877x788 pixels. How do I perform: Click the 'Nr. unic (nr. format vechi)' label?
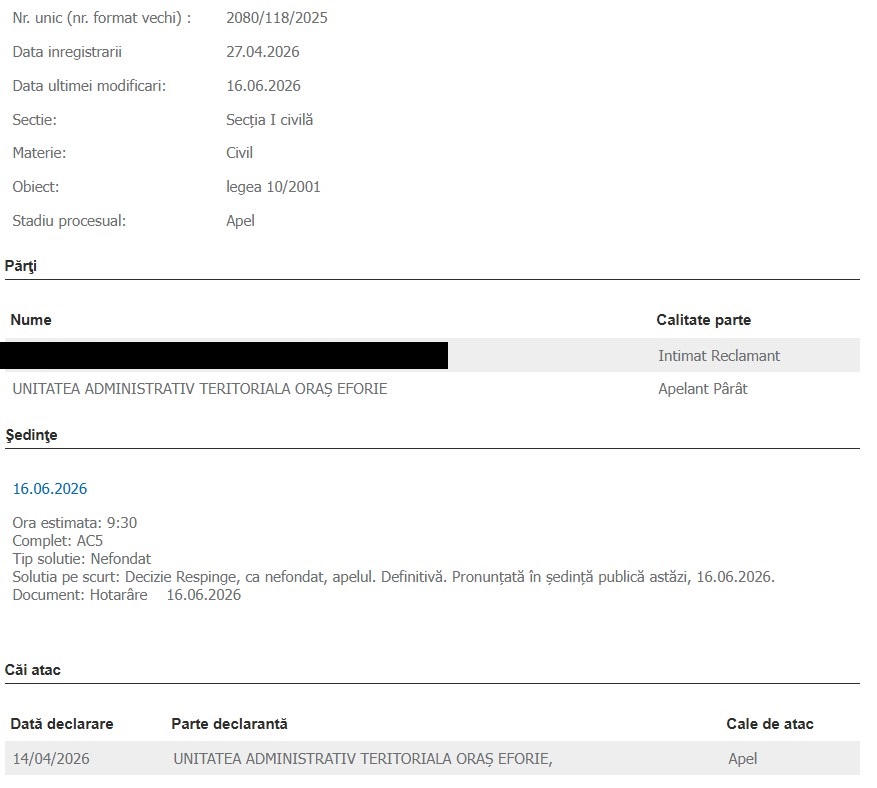point(102,18)
